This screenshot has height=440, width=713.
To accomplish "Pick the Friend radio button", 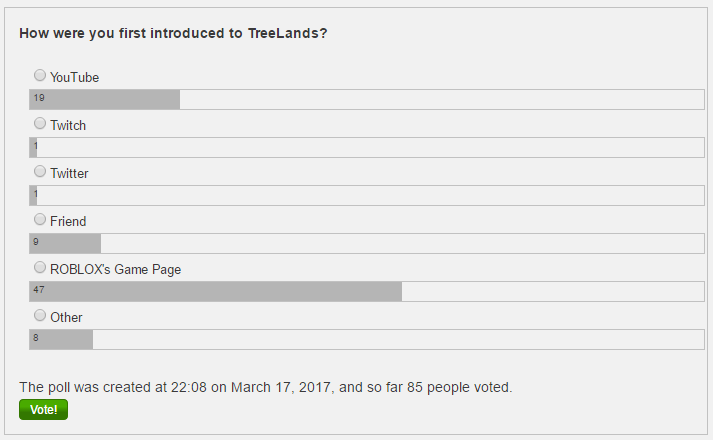I will (x=40, y=219).
